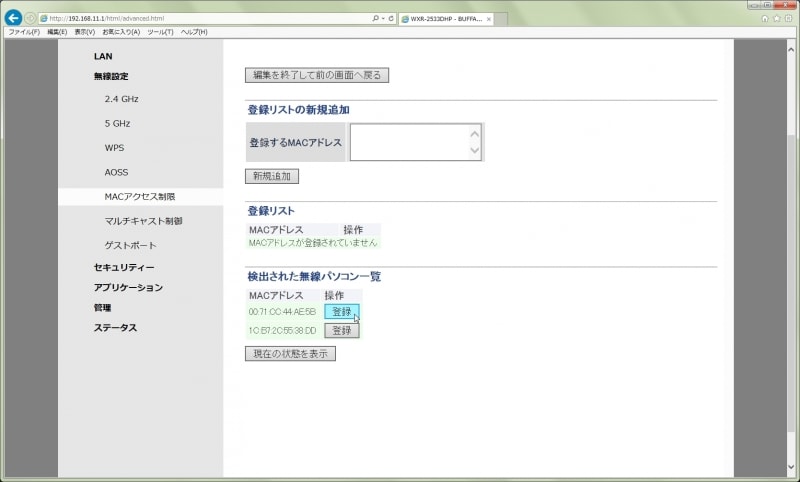Click the browser forward arrow button
800x482 pixels.
tap(30, 18)
